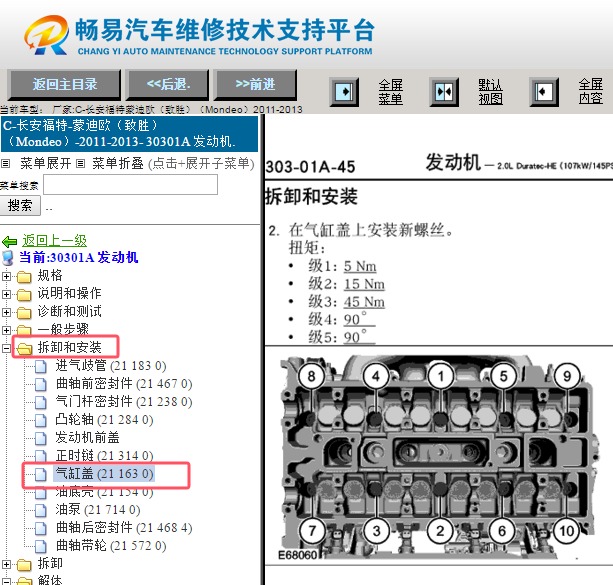Open 油泵 (21 714 0)

(98, 510)
